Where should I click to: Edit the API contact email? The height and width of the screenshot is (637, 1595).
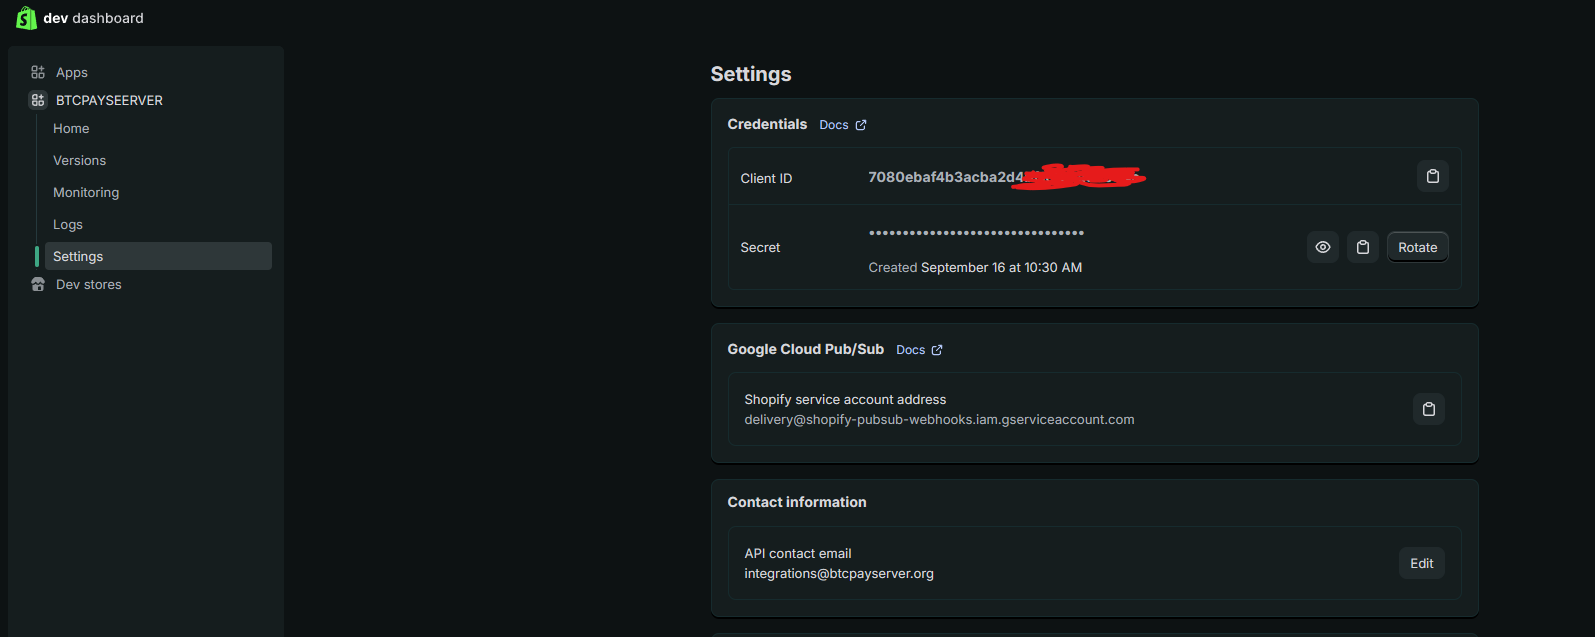tap(1421, 563)
